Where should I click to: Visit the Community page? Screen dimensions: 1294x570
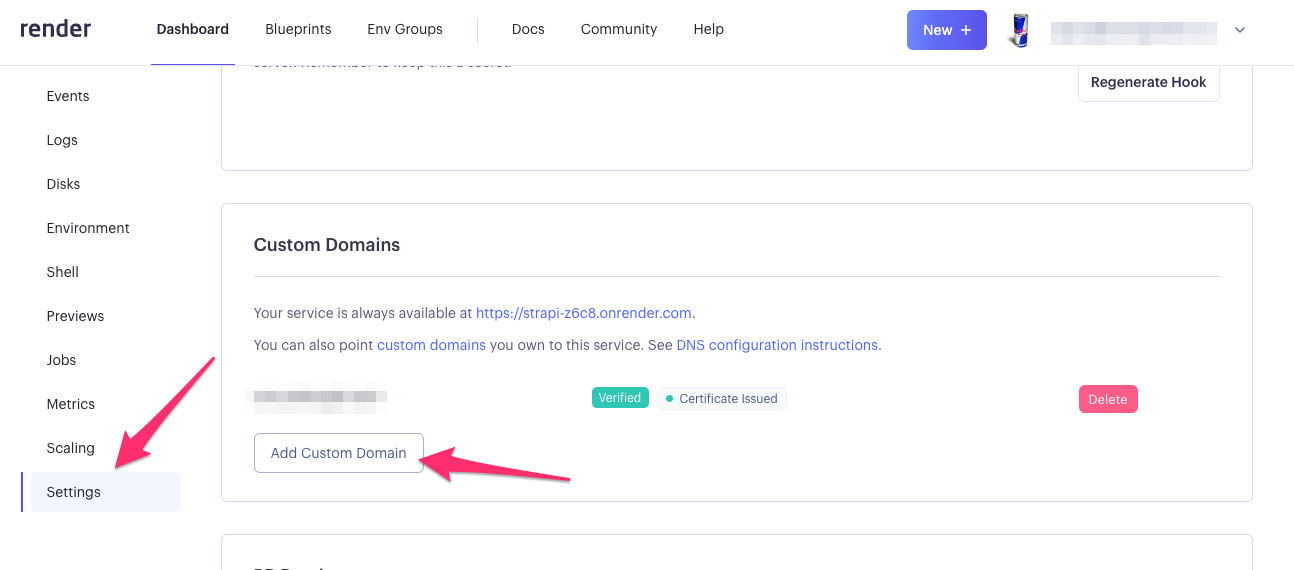tap(619, 29)
